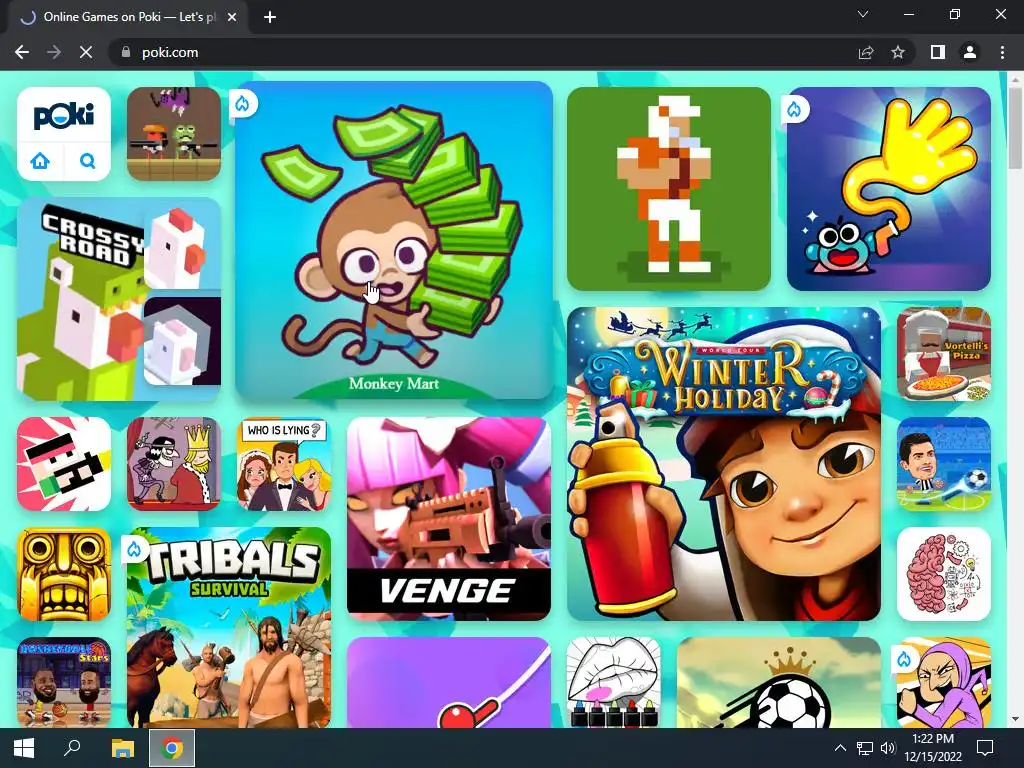Viewport: 1024px width, 768px height.
Task: Open the Basketball Stars game tile
Action: pos(64,682)
